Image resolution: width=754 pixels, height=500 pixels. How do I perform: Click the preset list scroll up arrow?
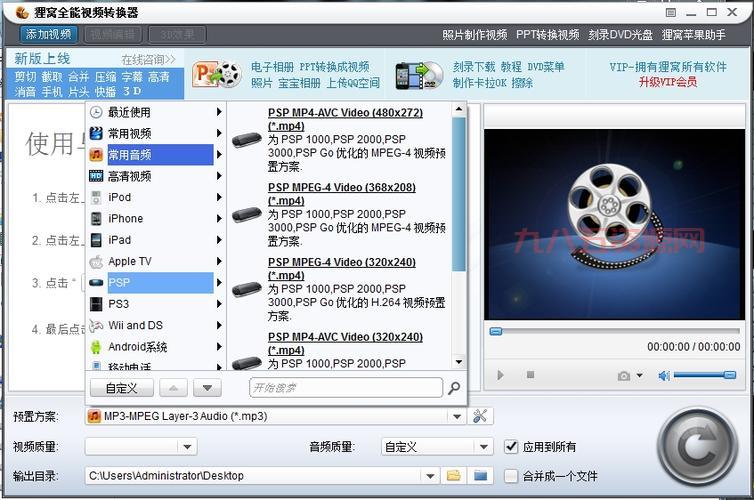[x=459, y=109]
